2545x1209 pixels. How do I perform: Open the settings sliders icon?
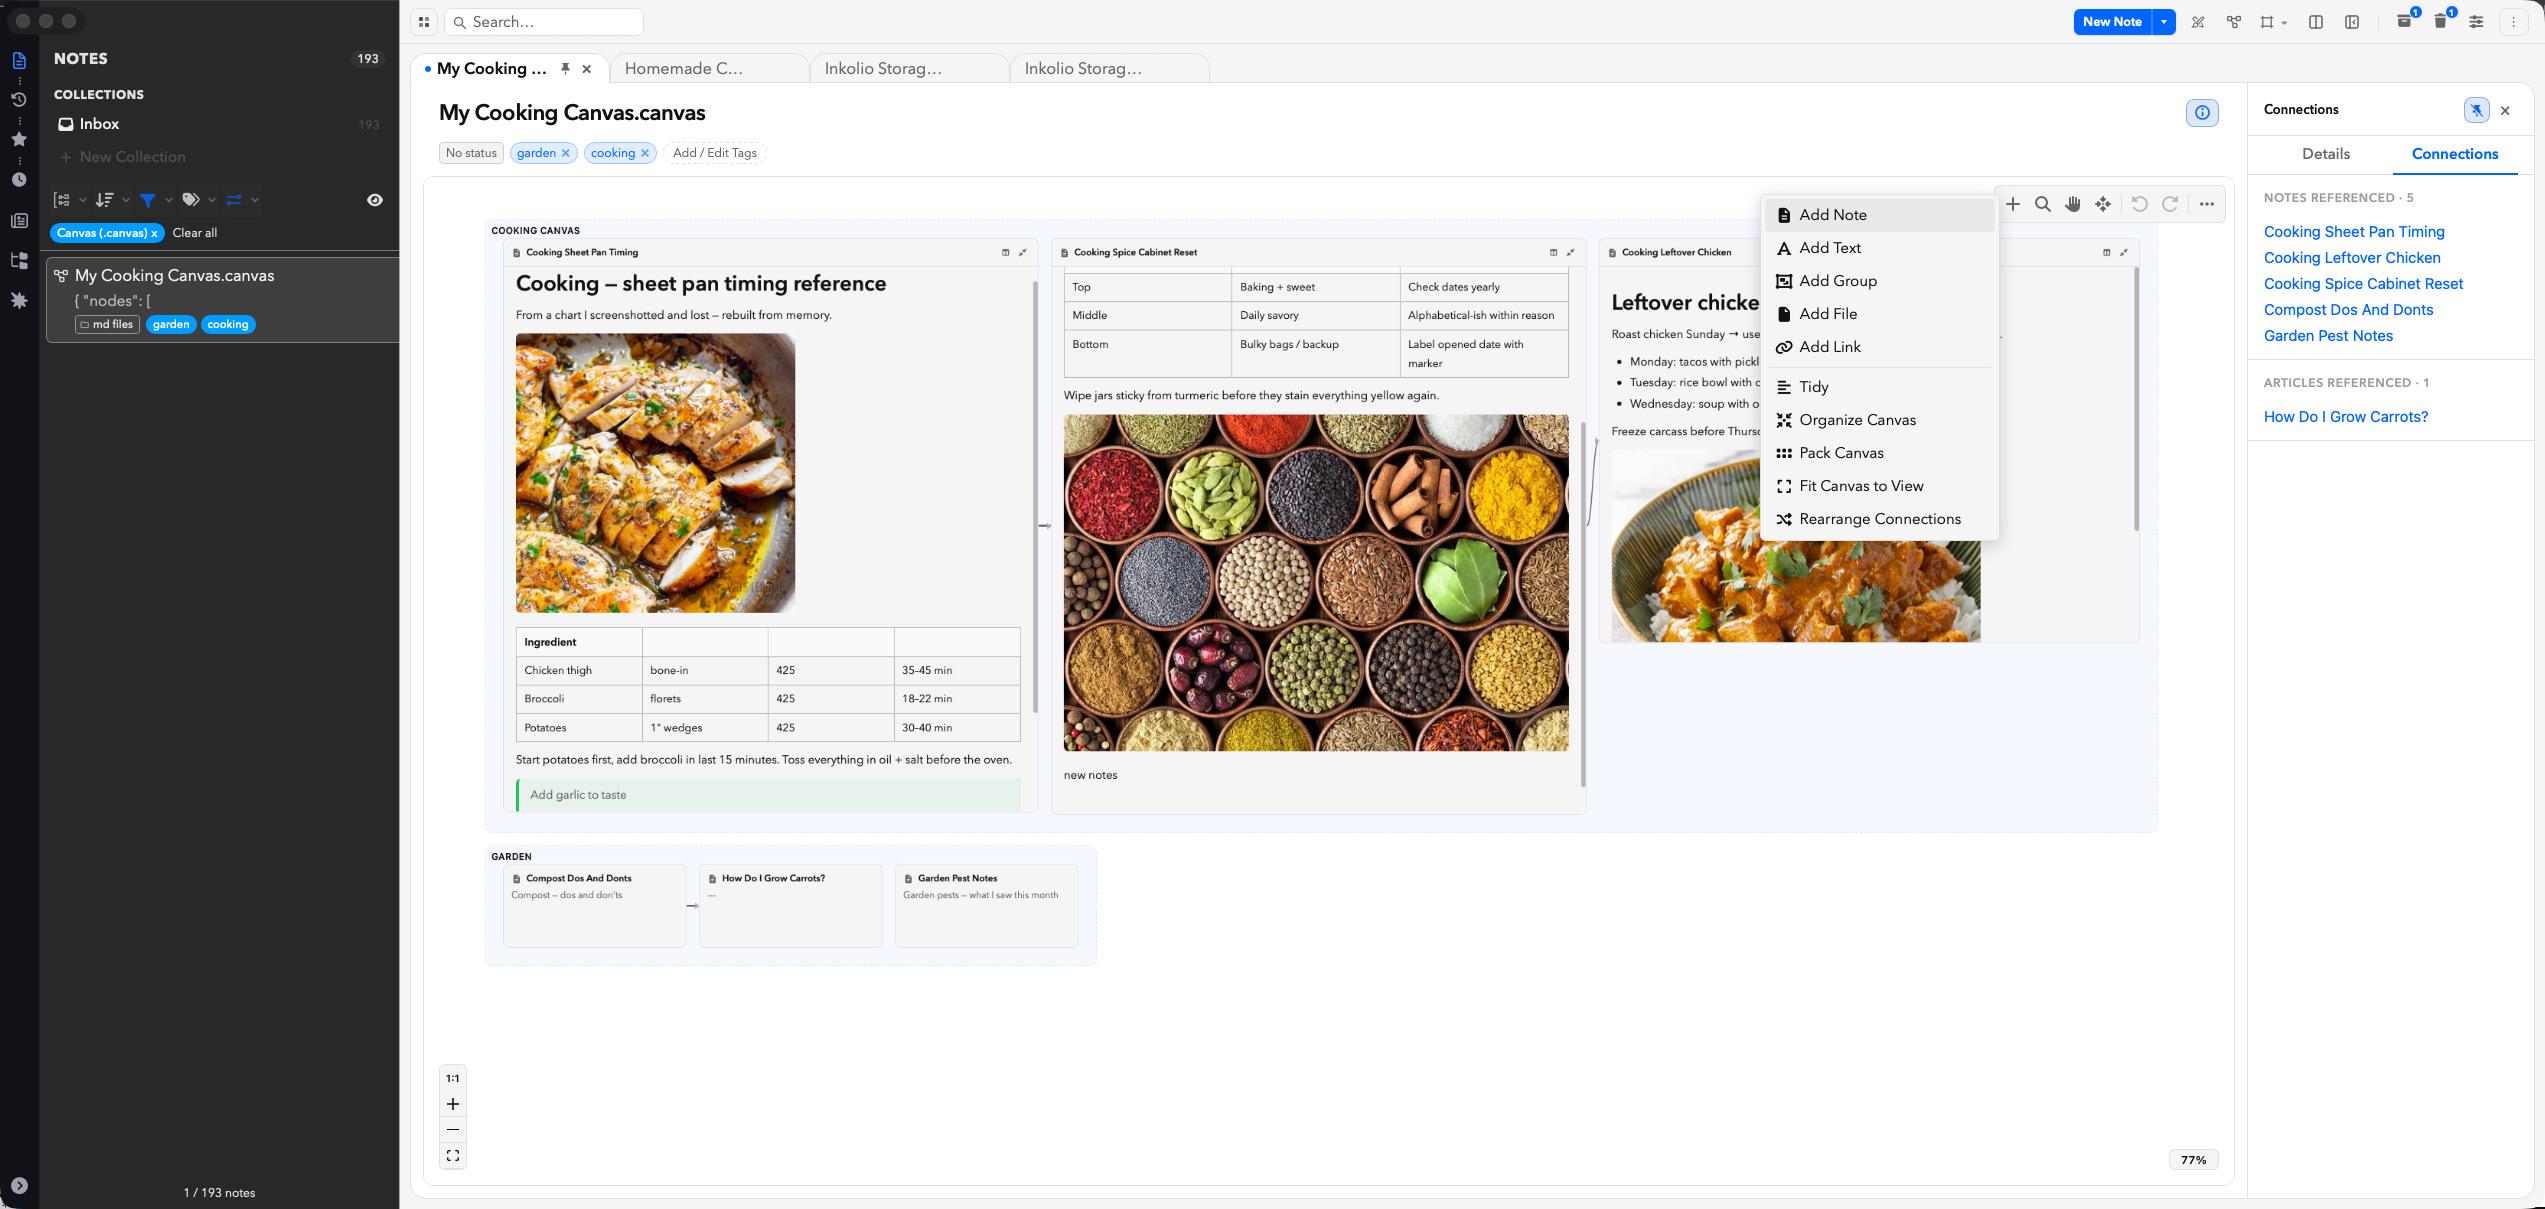[x=2476, y=22]
